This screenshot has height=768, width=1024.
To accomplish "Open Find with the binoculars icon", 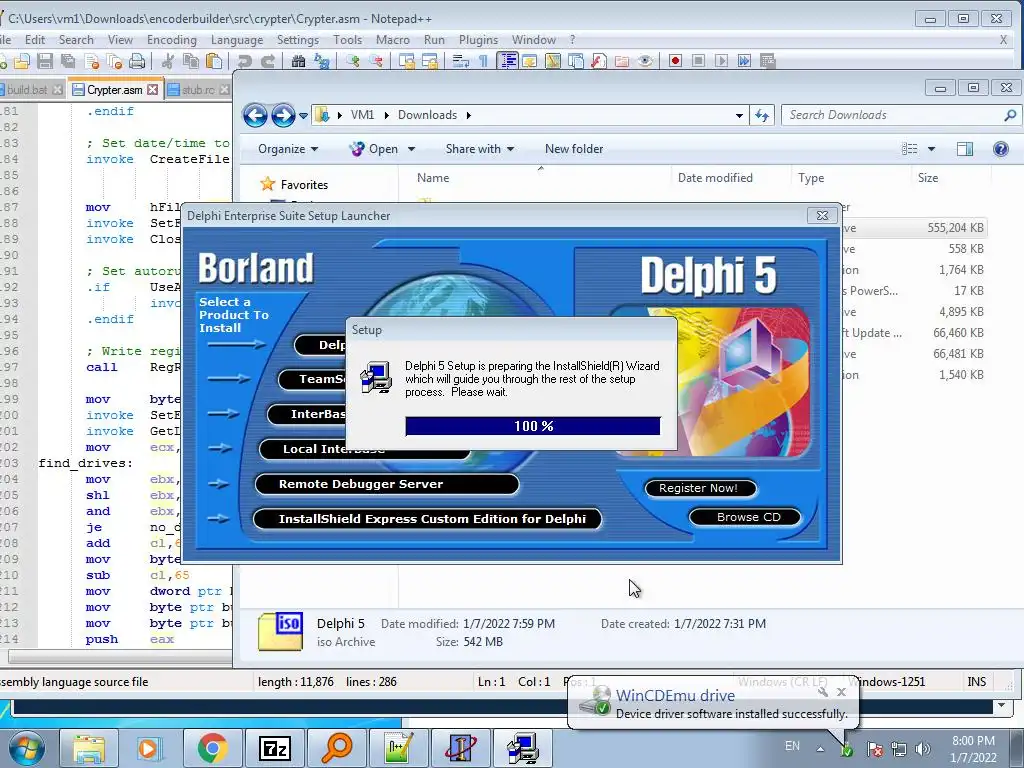I will pyautogui.click(x=298, y=61).
